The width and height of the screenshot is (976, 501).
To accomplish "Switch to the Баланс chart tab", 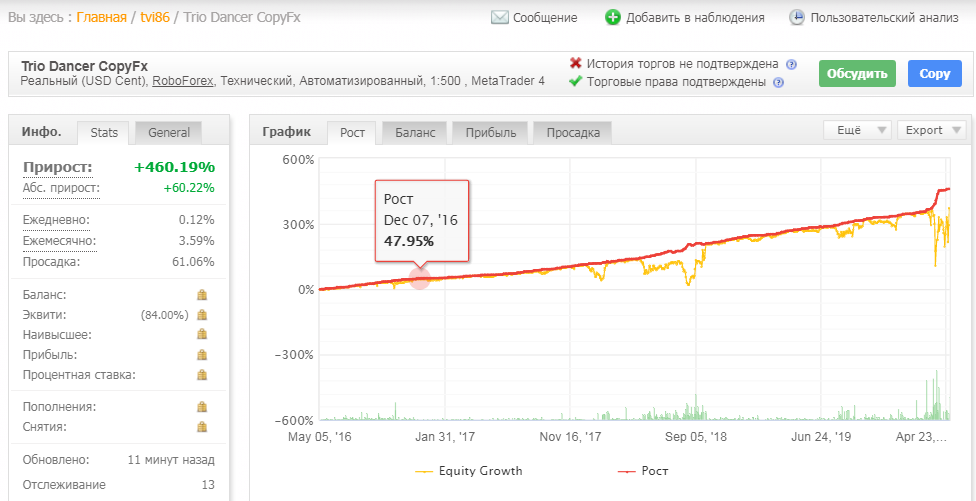I will 413,133.
